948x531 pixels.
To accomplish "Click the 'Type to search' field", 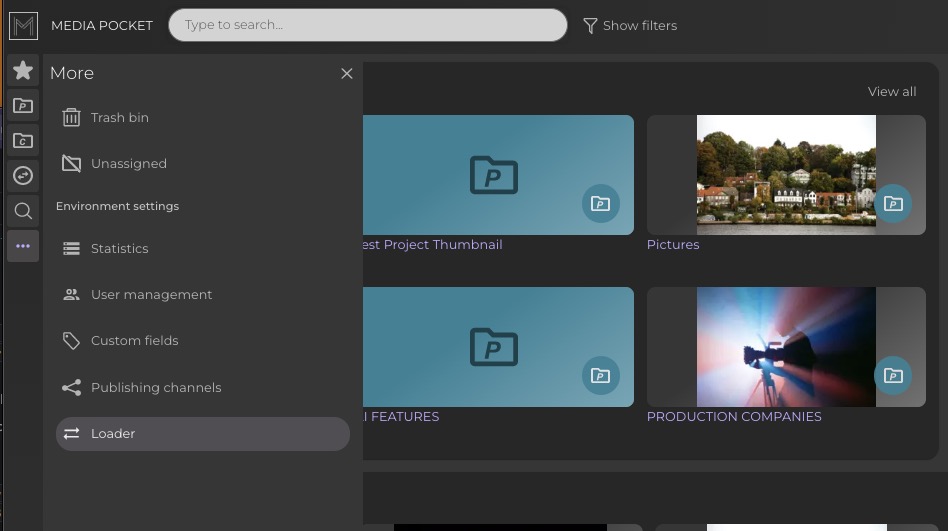I will tap(367, 25).
